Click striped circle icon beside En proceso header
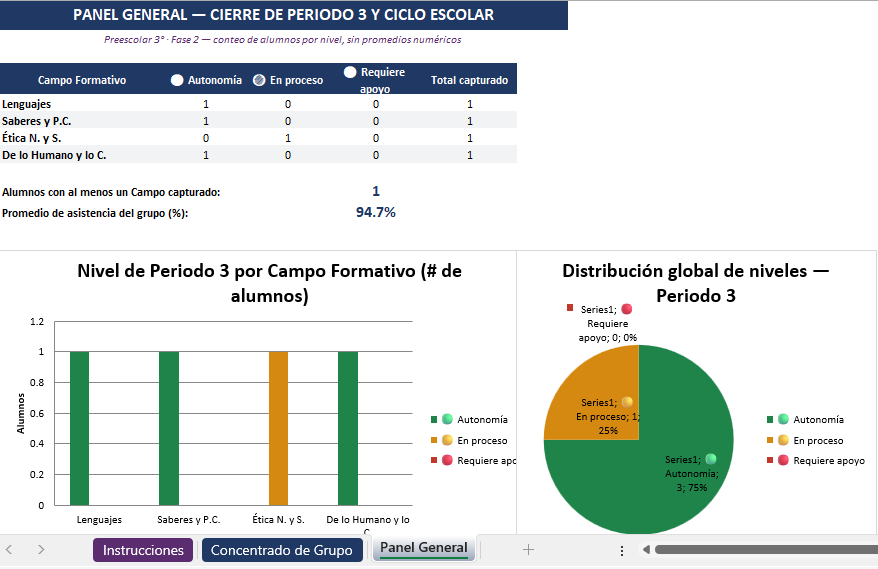 point(259,80)
